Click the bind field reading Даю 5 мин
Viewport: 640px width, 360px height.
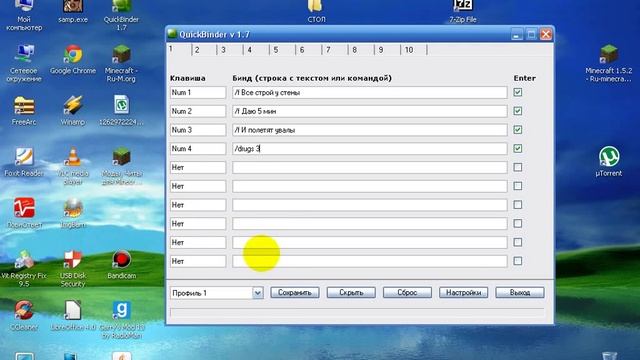point(370,111)
